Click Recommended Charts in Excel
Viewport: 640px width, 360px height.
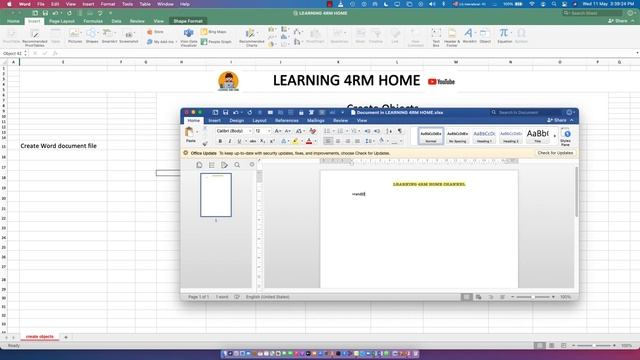point(251,37)
